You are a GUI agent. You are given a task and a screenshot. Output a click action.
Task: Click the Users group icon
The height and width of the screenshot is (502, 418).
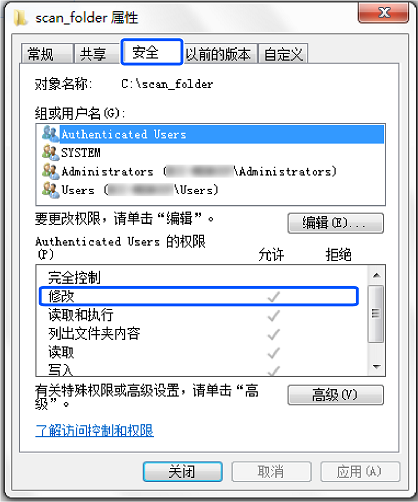coord(50,190)
